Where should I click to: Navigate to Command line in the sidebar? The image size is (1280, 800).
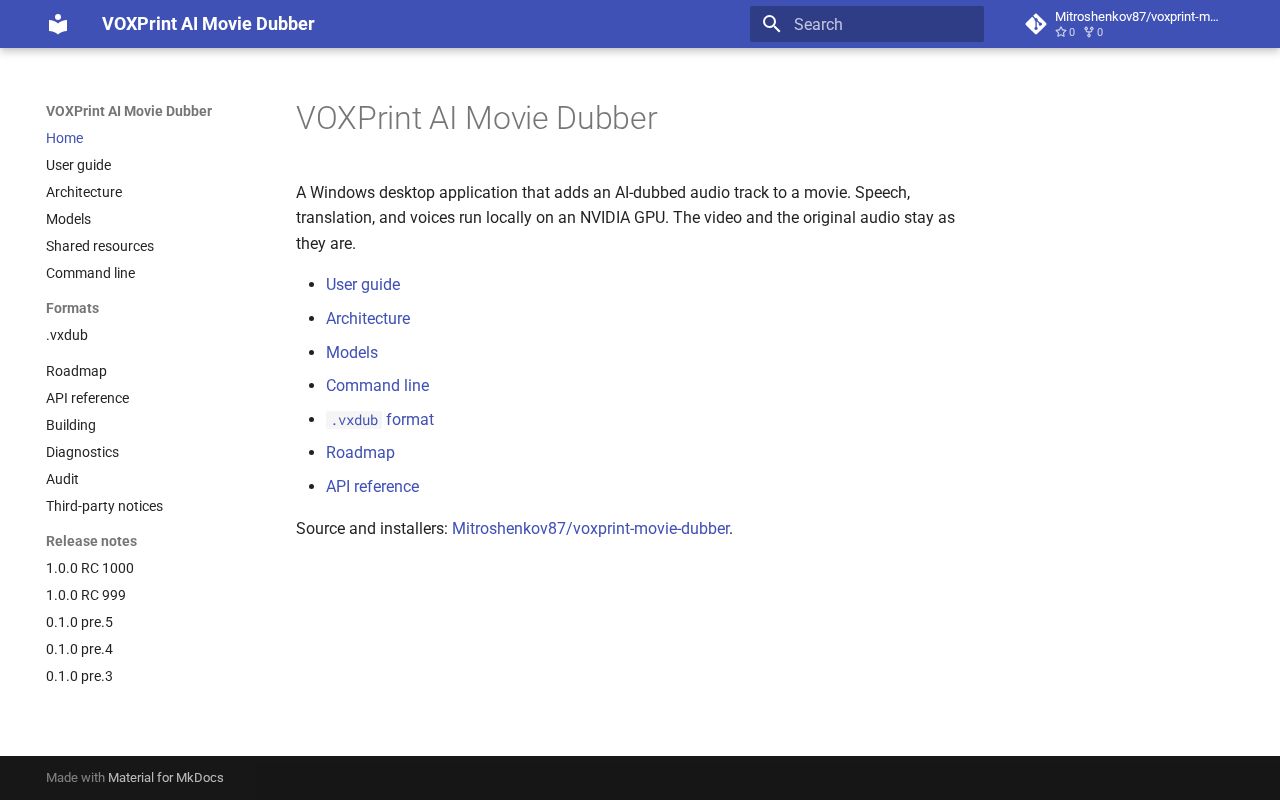point(90,273)
